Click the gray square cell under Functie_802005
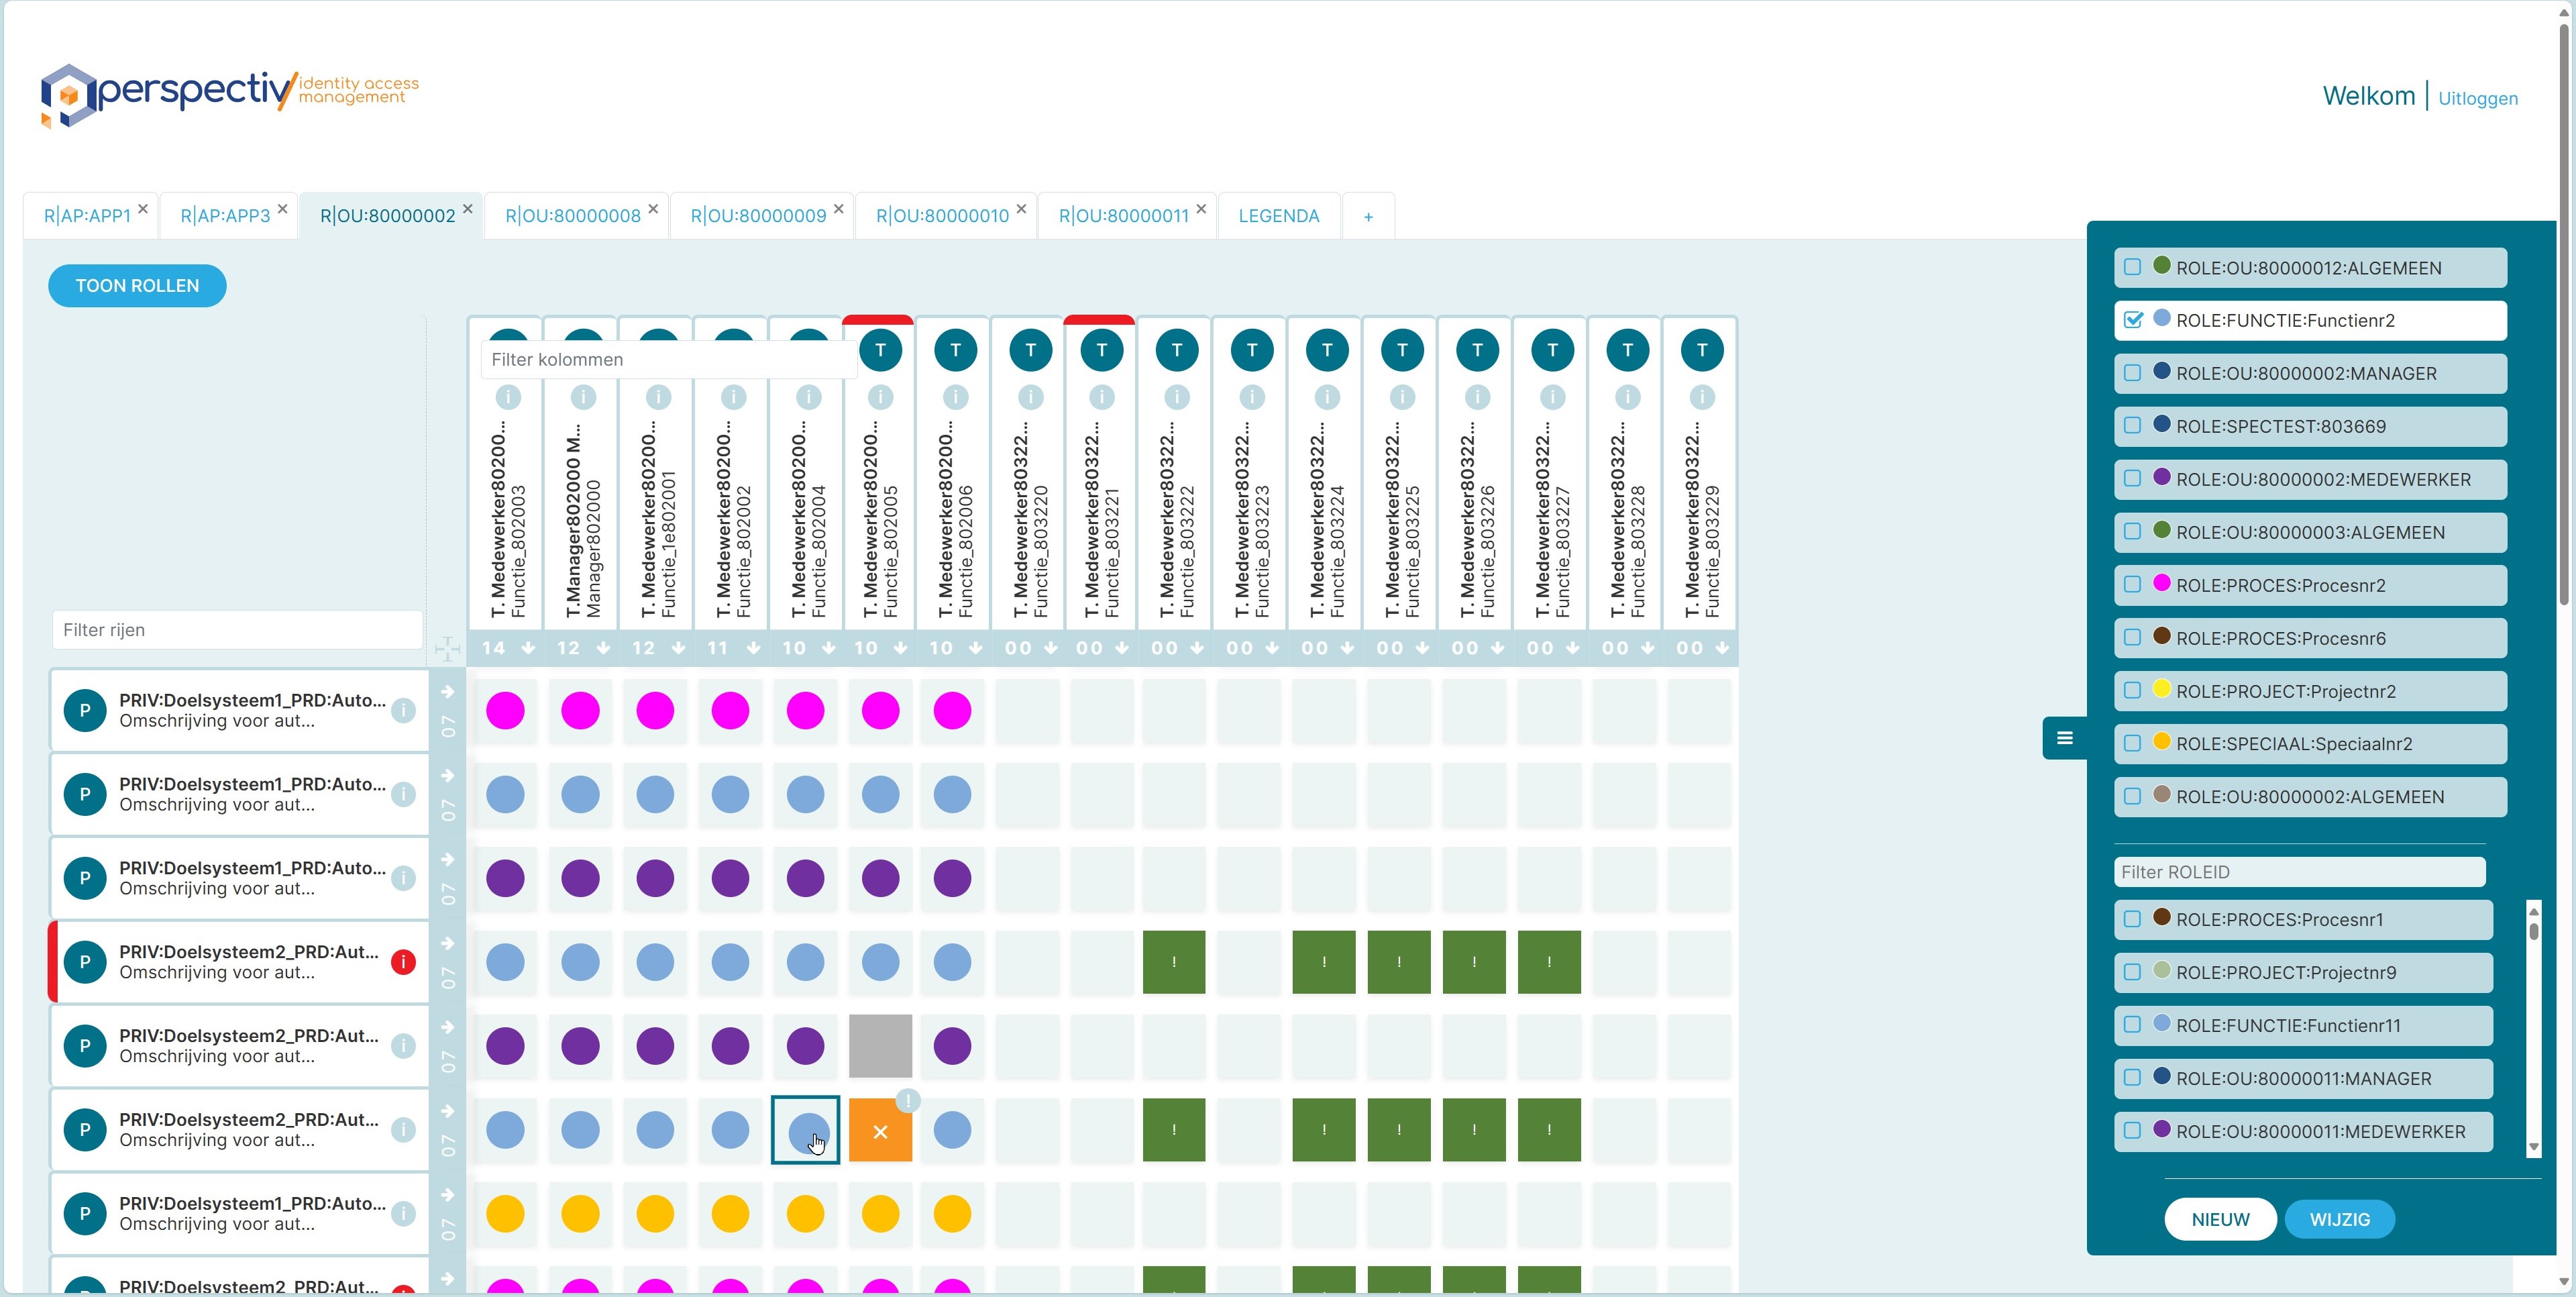 [880, 1046]
